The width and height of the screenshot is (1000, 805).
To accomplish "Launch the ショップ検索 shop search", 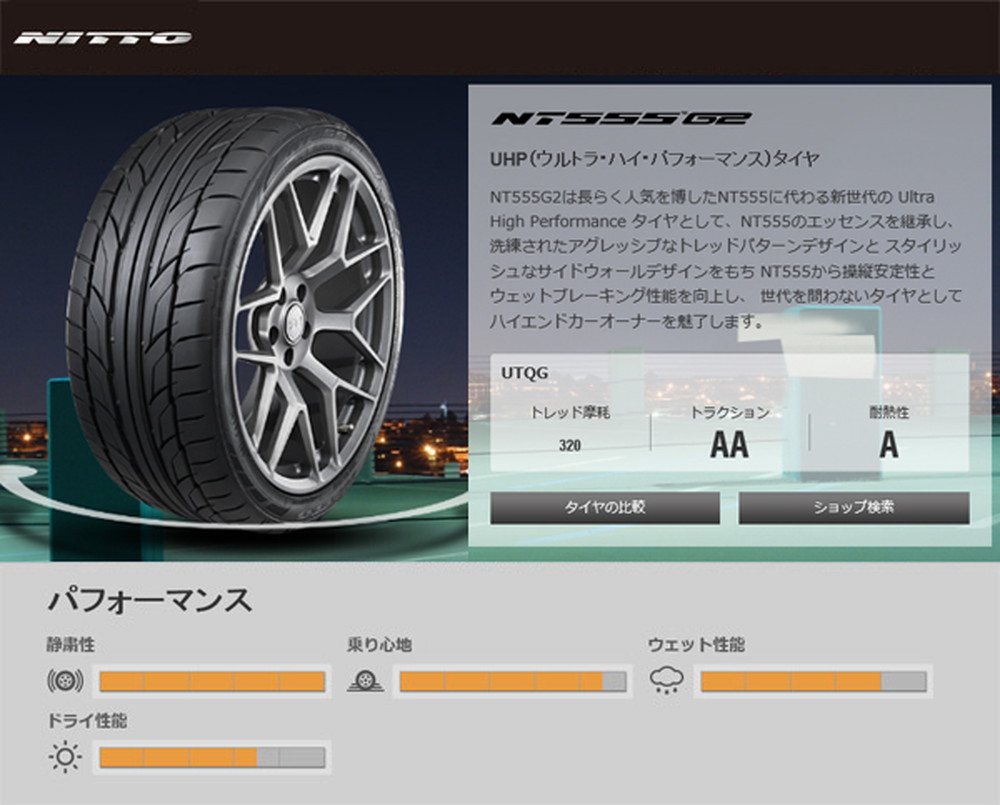I will click(x=855, y=508).
